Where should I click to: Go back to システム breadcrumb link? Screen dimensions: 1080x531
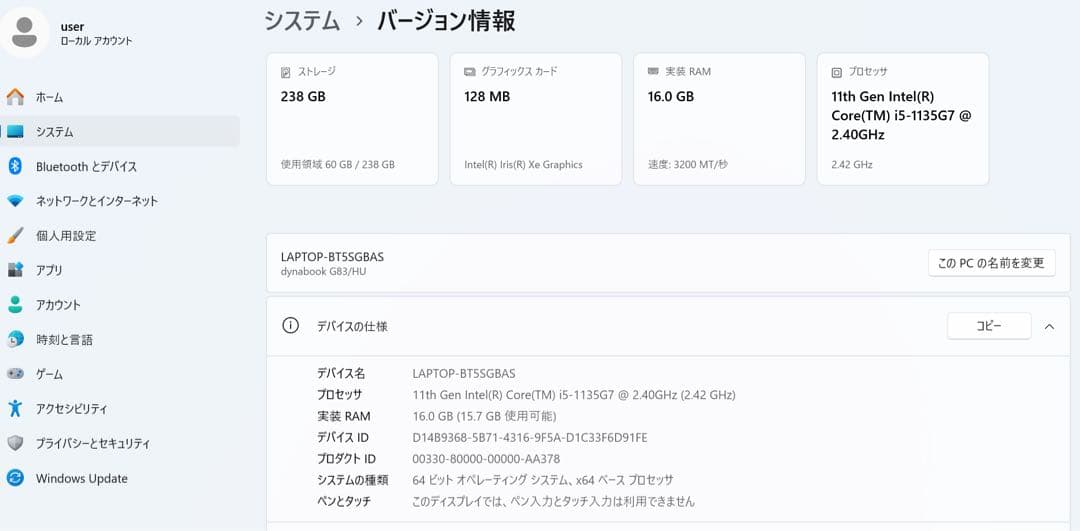click(x=302, y=21)
